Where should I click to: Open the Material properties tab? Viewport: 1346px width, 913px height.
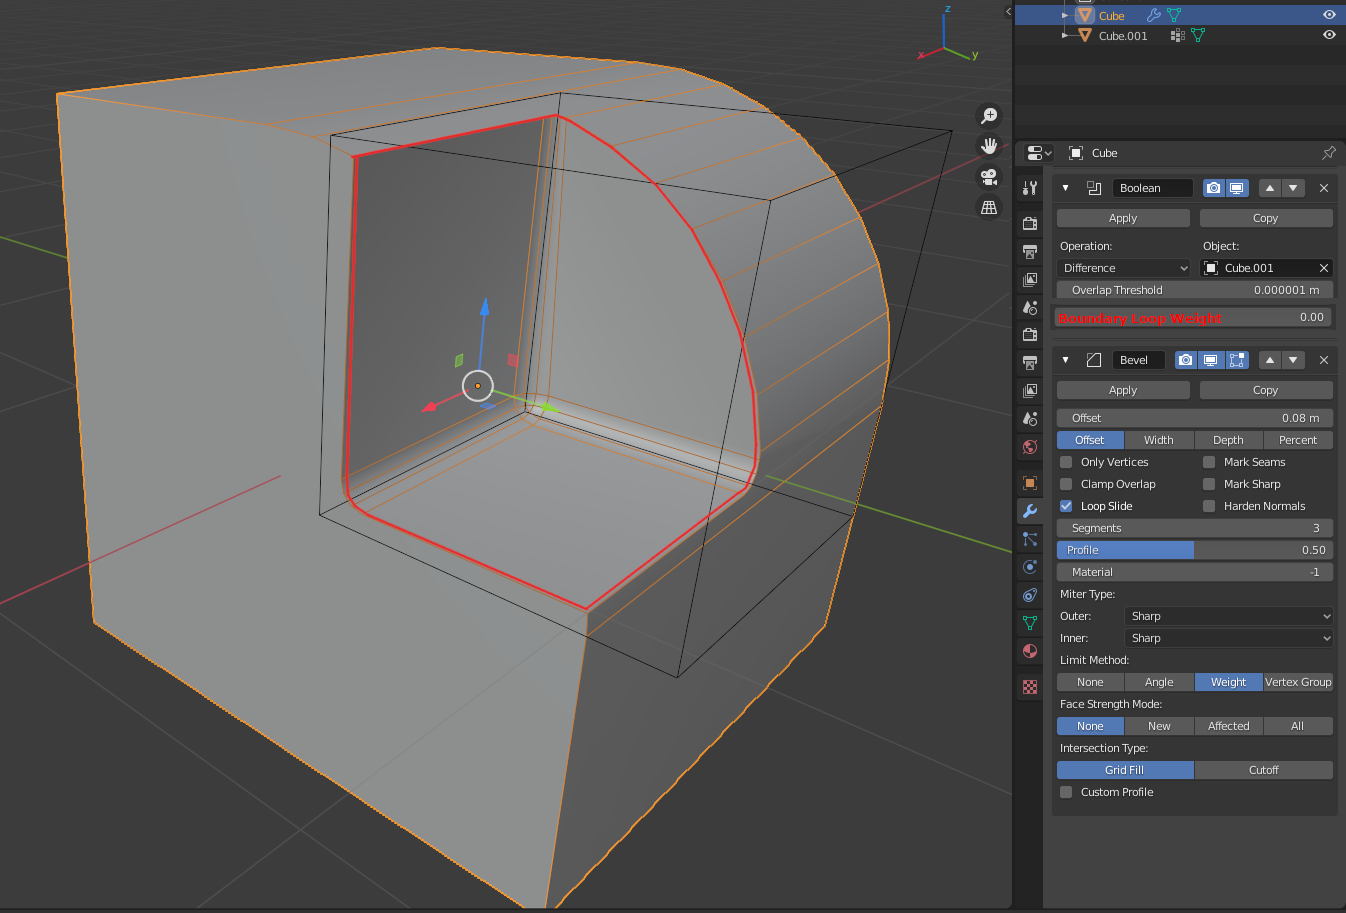coord(1030,651)
